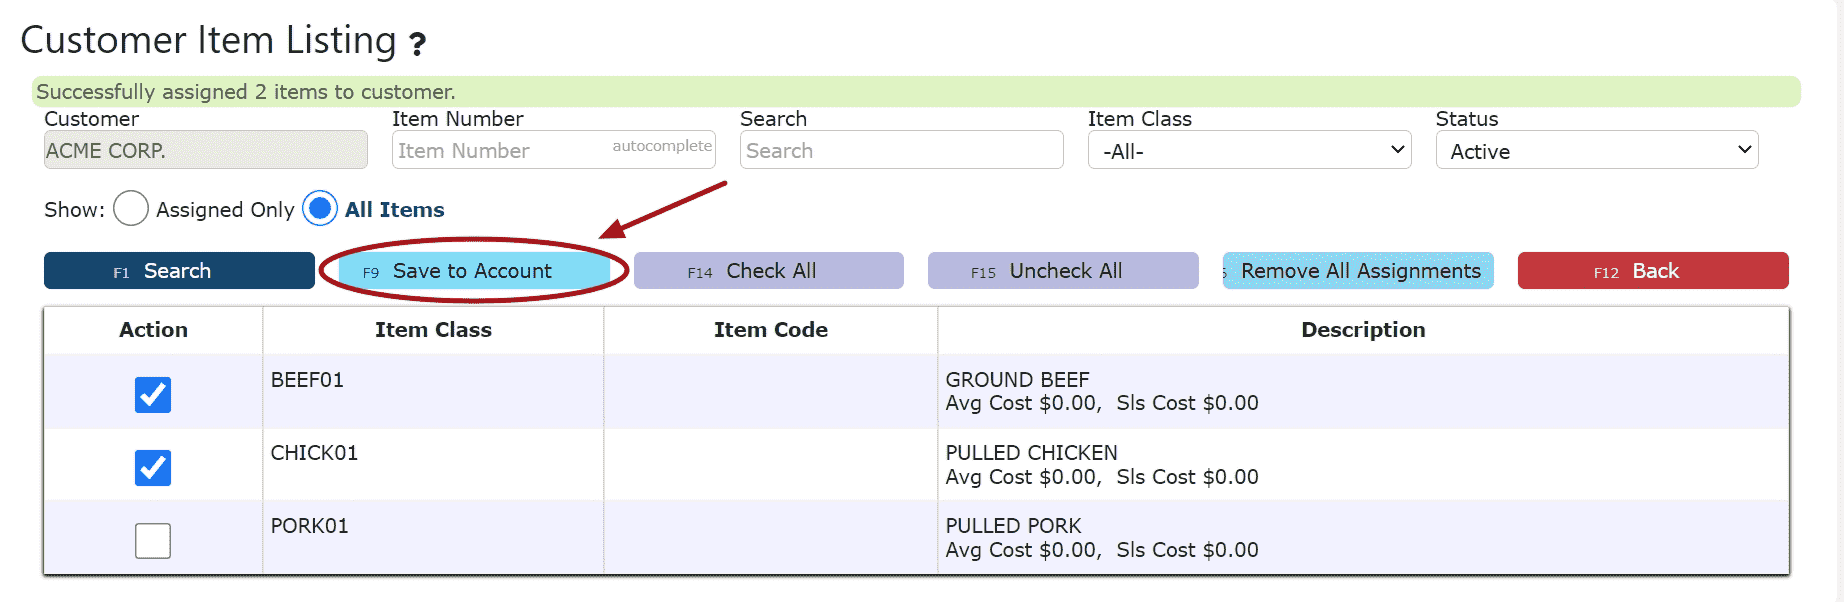Open the Status dropdown showing Active
This screenshot has width=1844, height=602.
coord(1597,150)
